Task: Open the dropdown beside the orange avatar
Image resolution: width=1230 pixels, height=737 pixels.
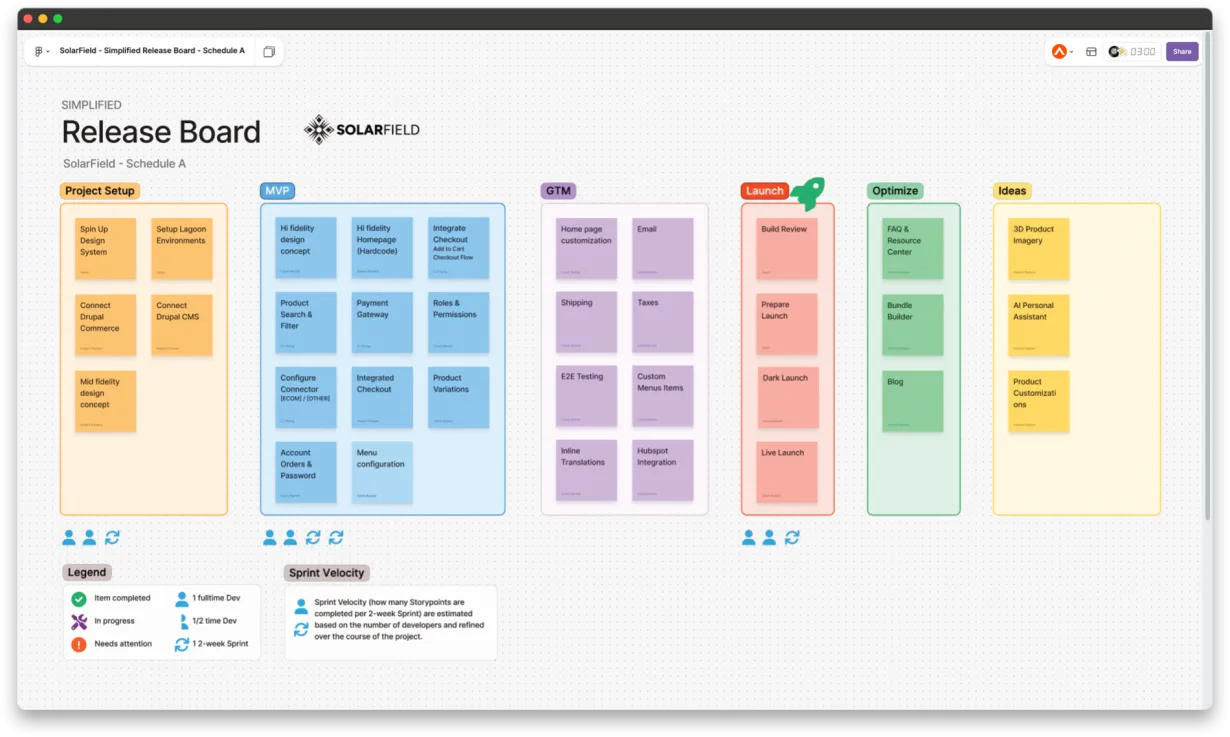Action: click(1073, 51)
